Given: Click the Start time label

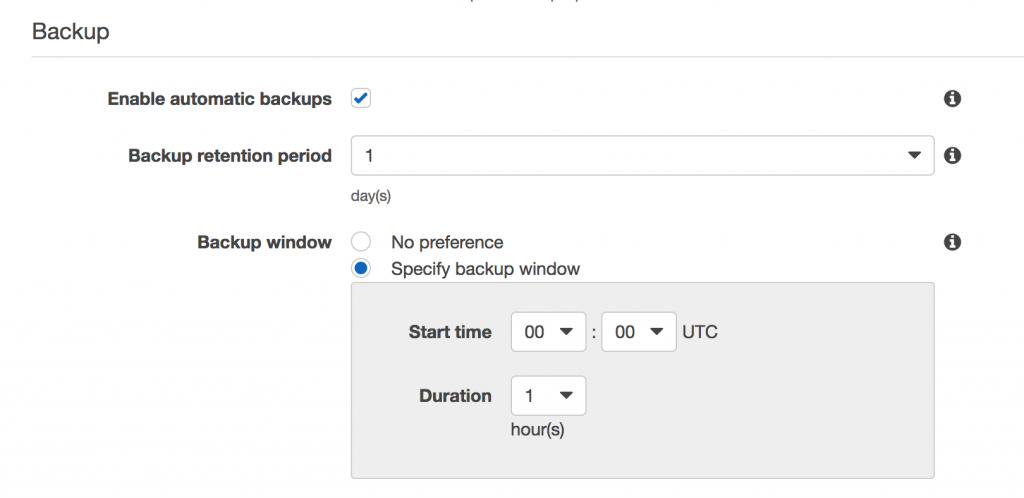Looking at the screenshot, I should [450, 332].
